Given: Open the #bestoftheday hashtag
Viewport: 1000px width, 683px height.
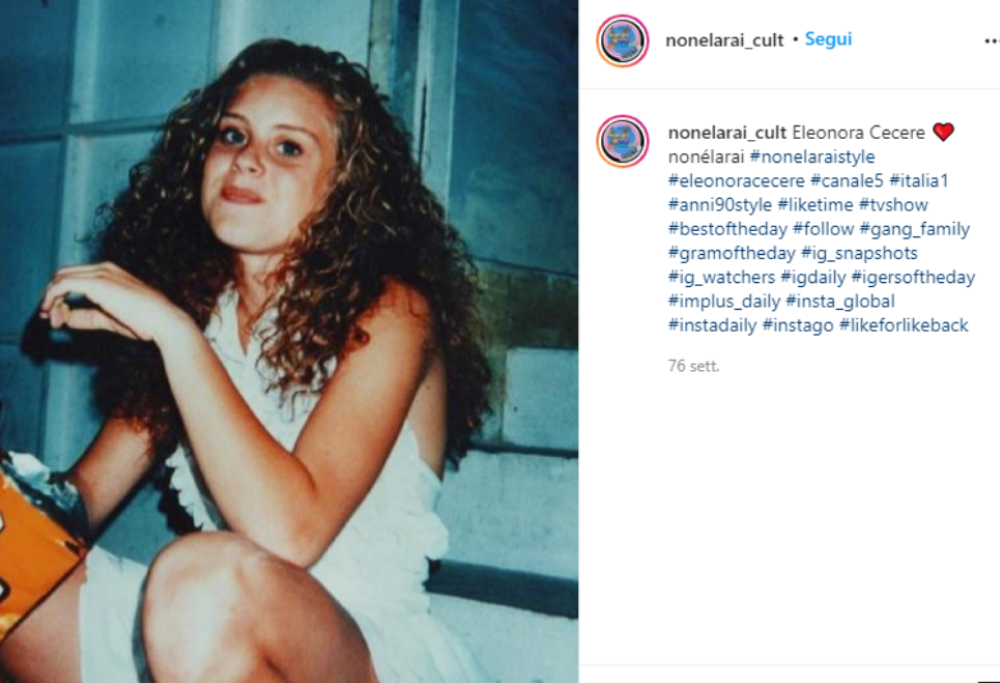Looking at the screenshot, I should point(727,229).
